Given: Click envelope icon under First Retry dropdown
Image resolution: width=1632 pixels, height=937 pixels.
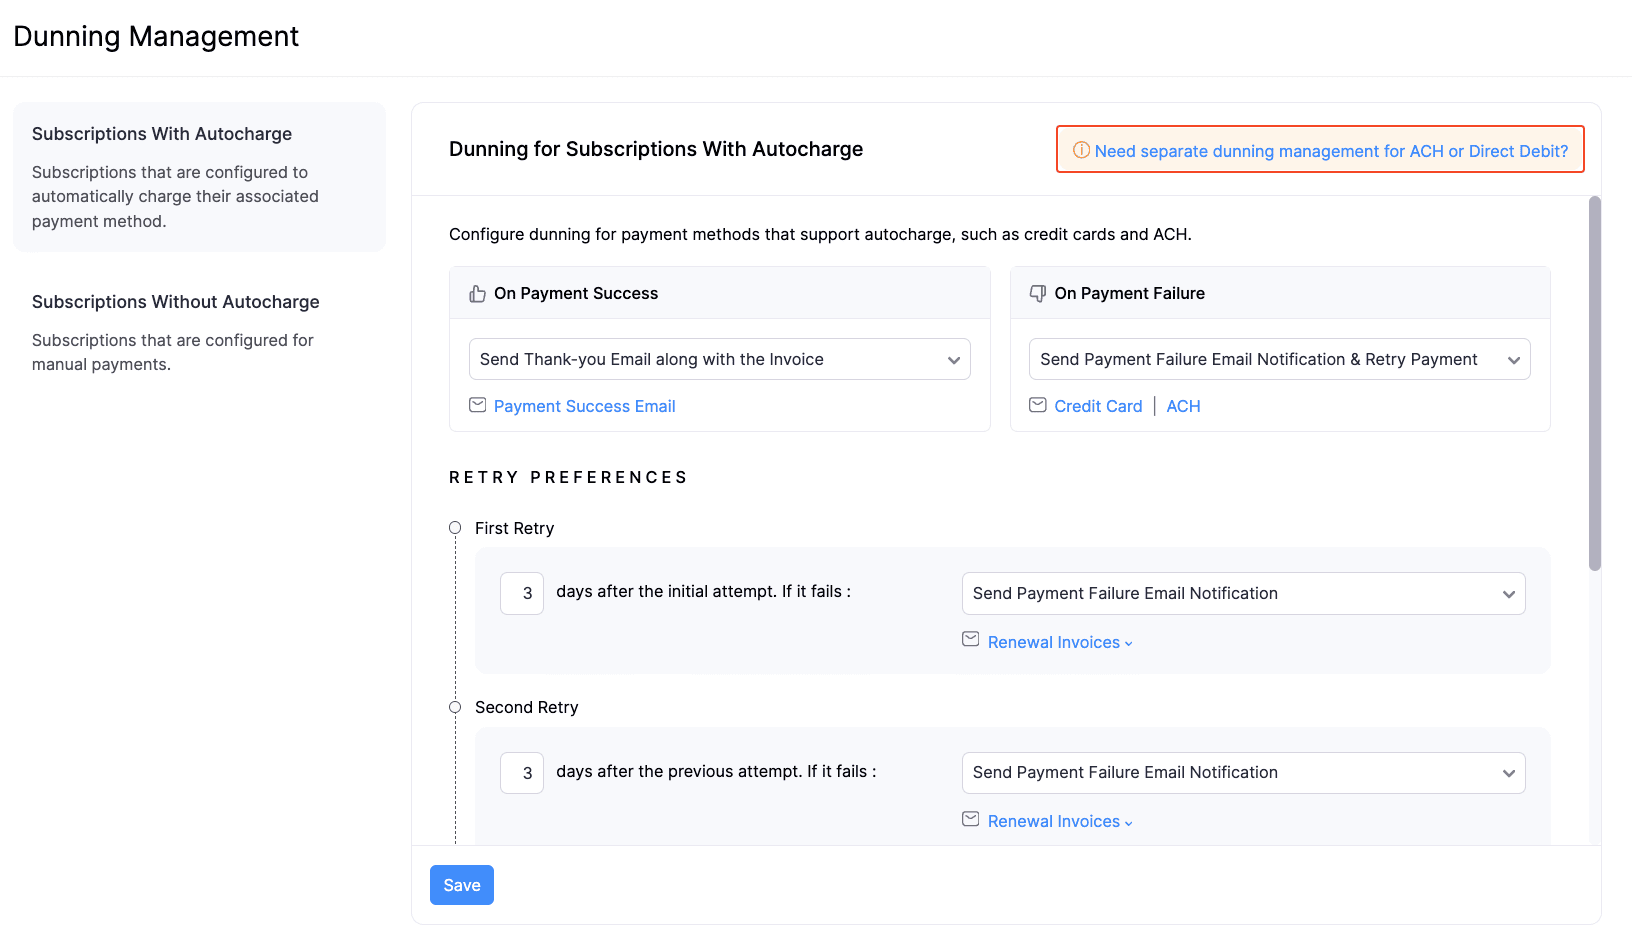Looking at the screenshot, I should (x=970, y=639).
